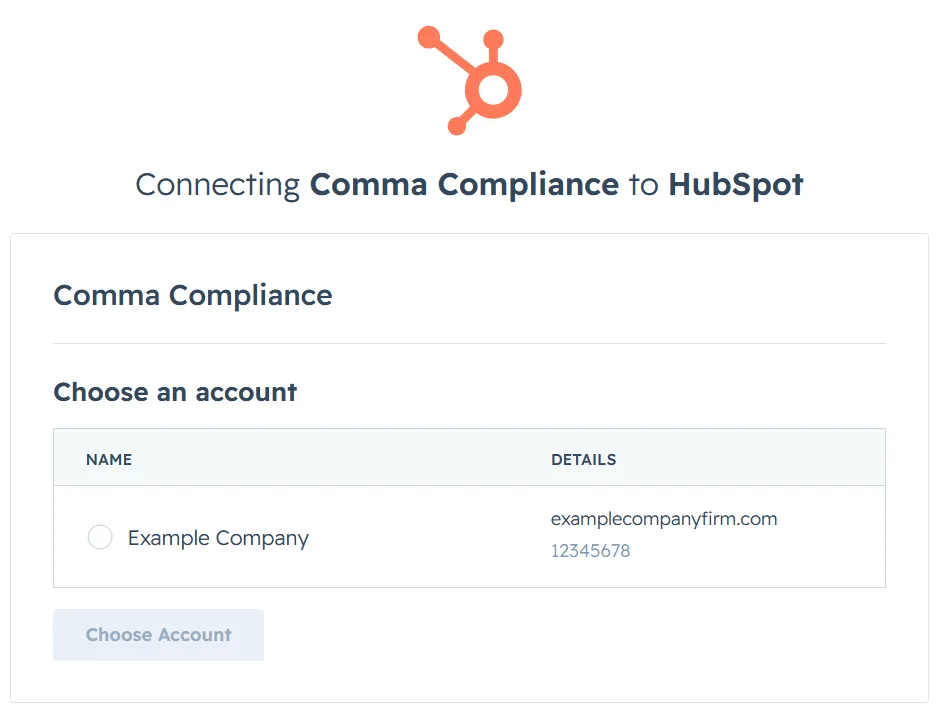This screenshot has width=941, height=715.
Task: Click the Choose an account heading
Action: point(175,392)
